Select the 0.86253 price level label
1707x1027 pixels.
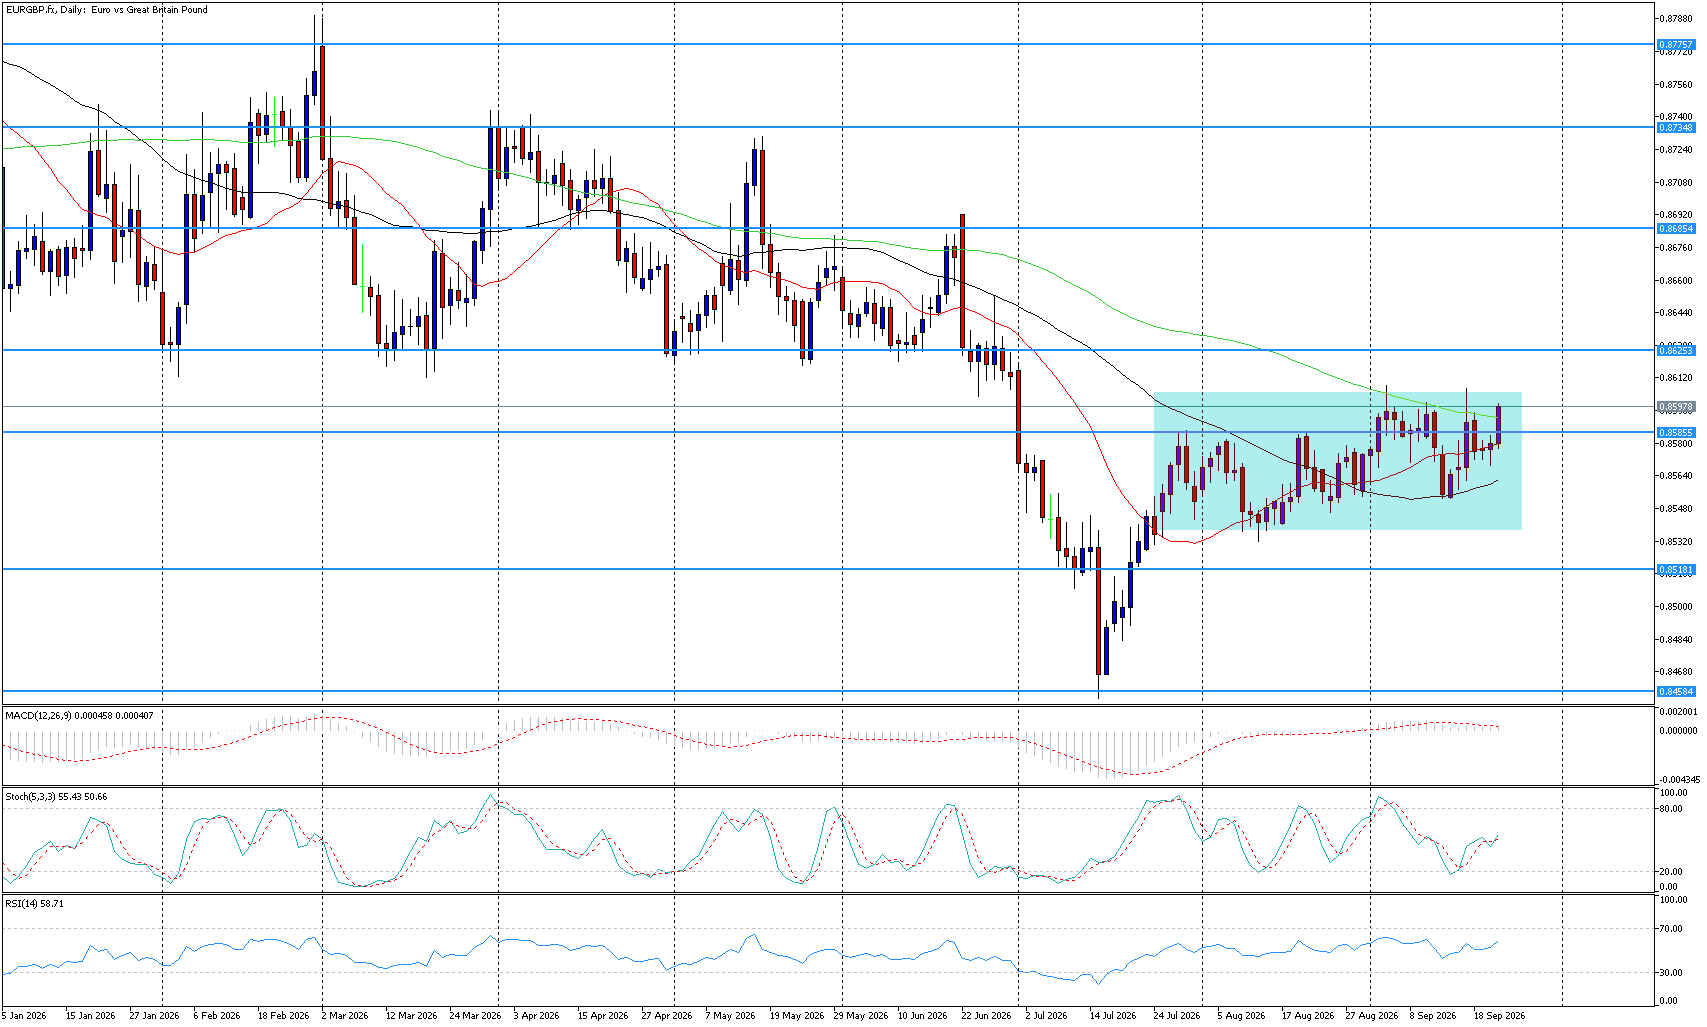pyautogui.click(x=1676, y=351)
